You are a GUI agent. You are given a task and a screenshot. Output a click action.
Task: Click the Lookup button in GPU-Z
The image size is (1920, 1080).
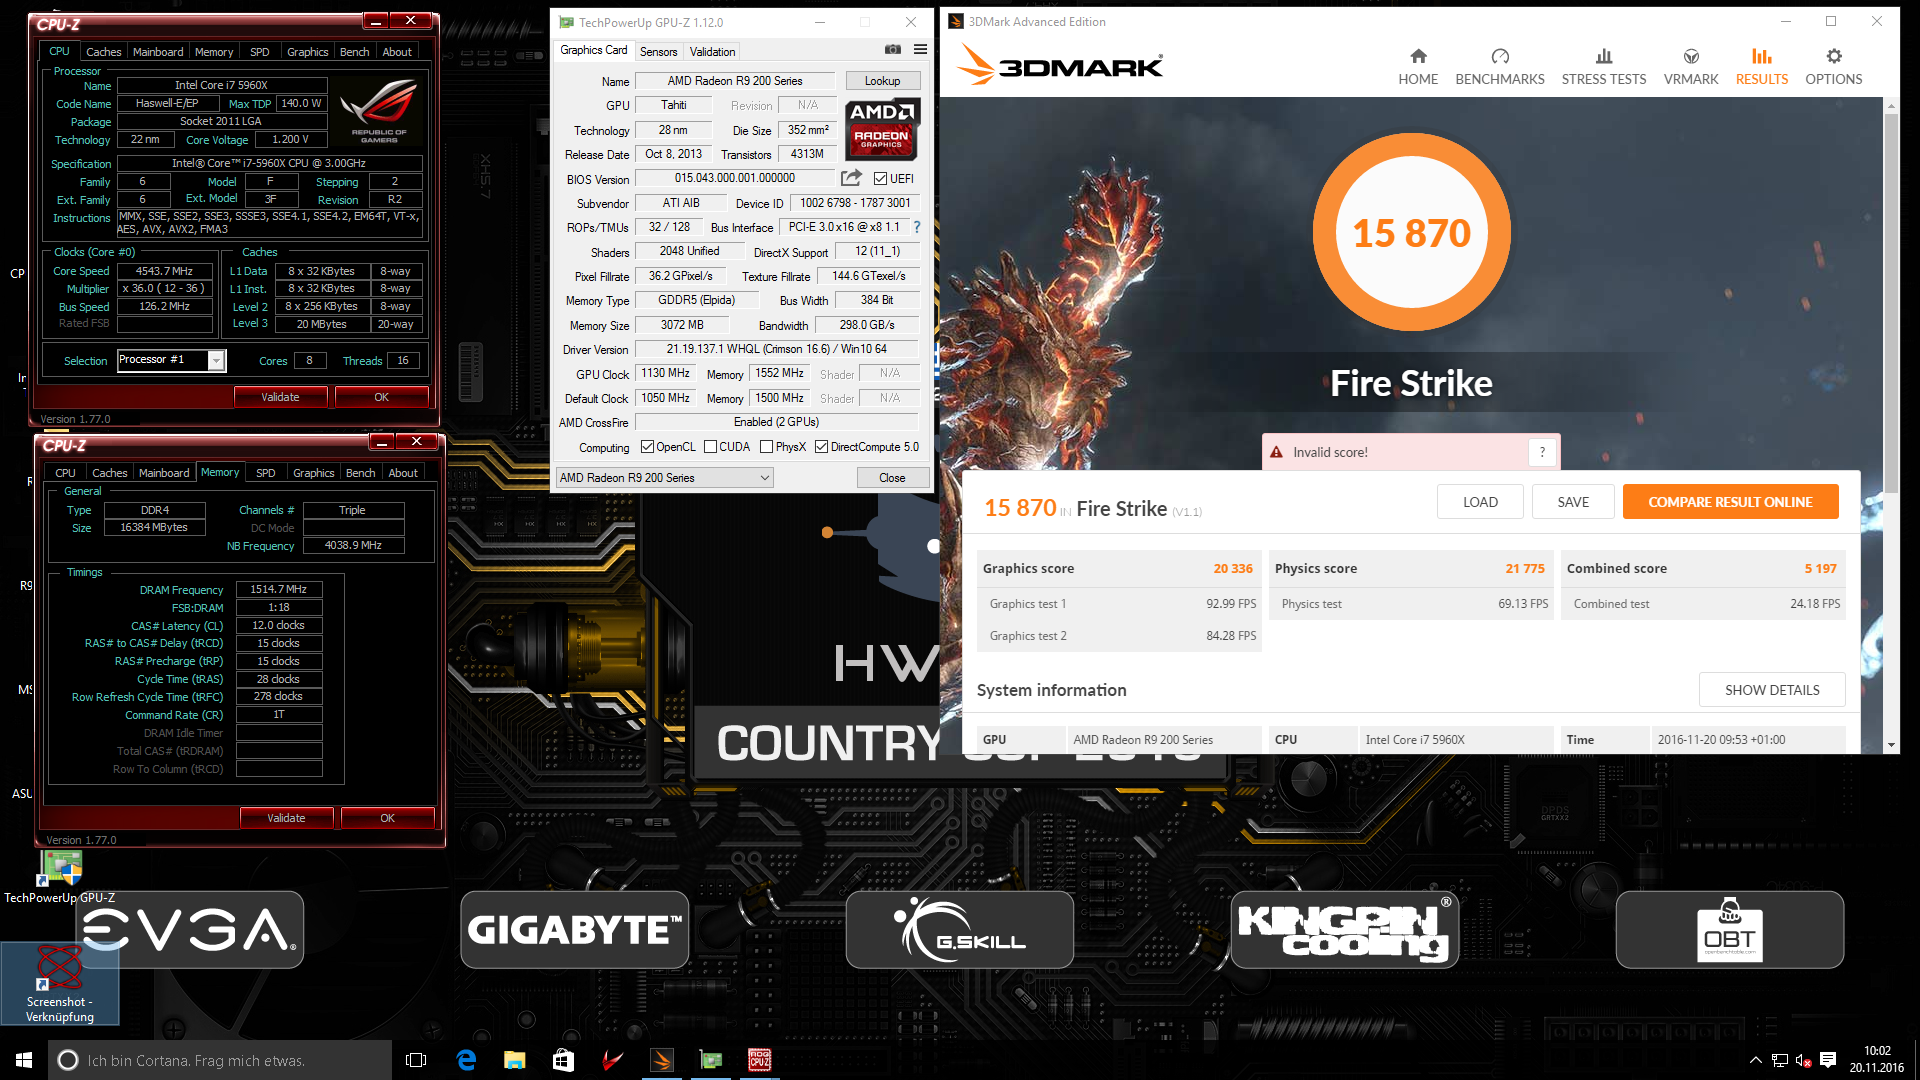[x=882, y=81]
